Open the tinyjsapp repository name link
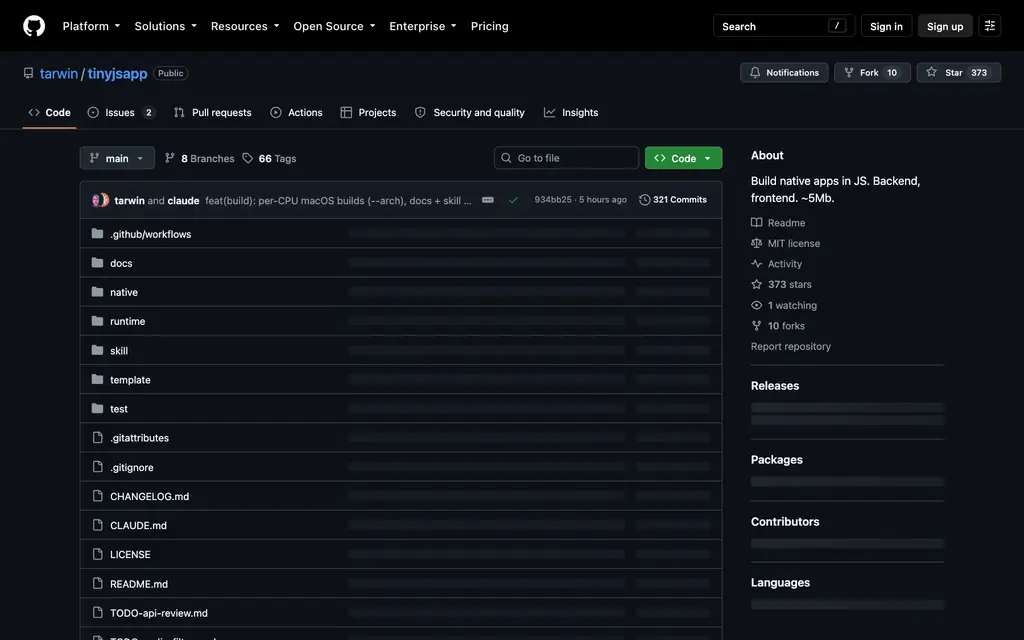The width and height of the screenshot is (1024, 640). 118,73
